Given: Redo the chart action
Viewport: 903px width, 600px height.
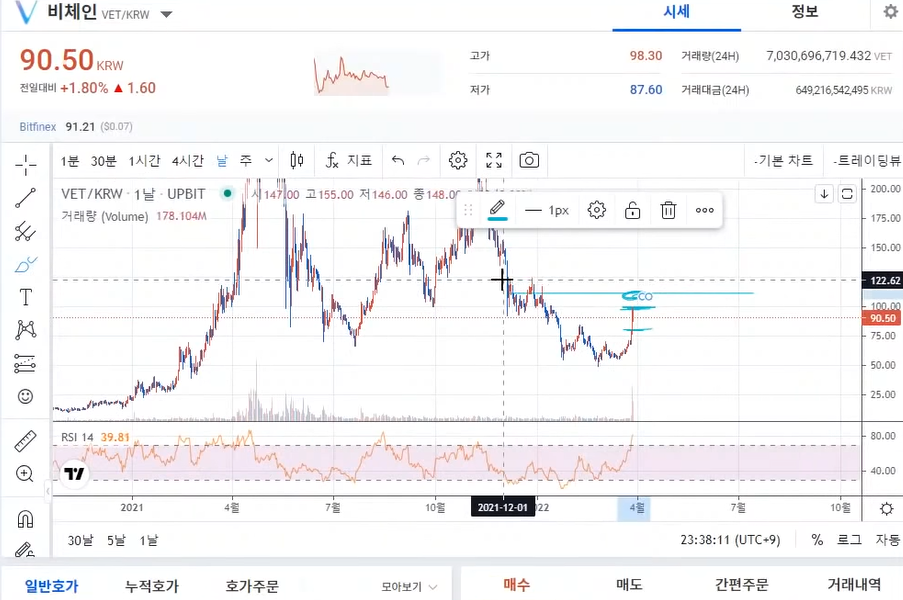Looking at the screenshot, I should click(x=424, y=160).
